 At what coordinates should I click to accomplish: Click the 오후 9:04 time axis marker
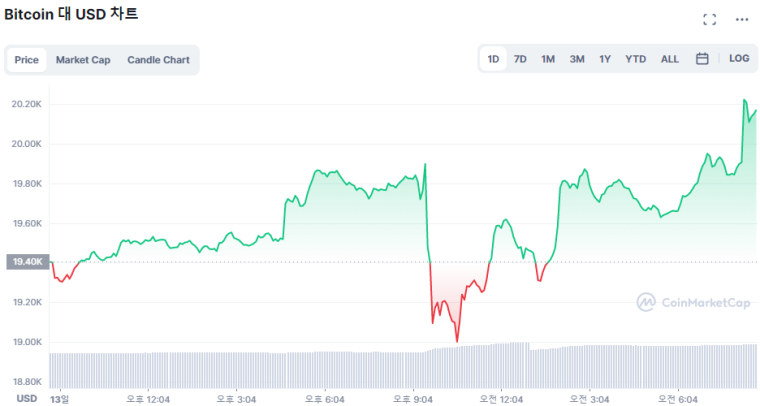[x=412, y=398]
